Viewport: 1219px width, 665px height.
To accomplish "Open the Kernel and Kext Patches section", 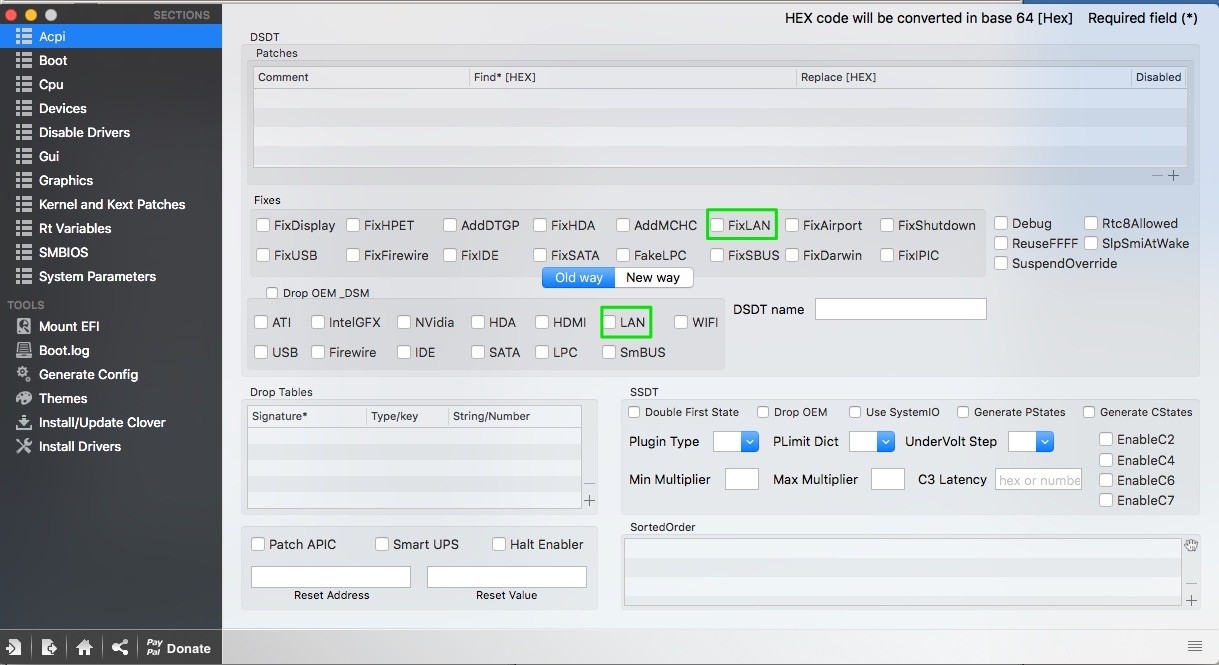I will [111, 204].
